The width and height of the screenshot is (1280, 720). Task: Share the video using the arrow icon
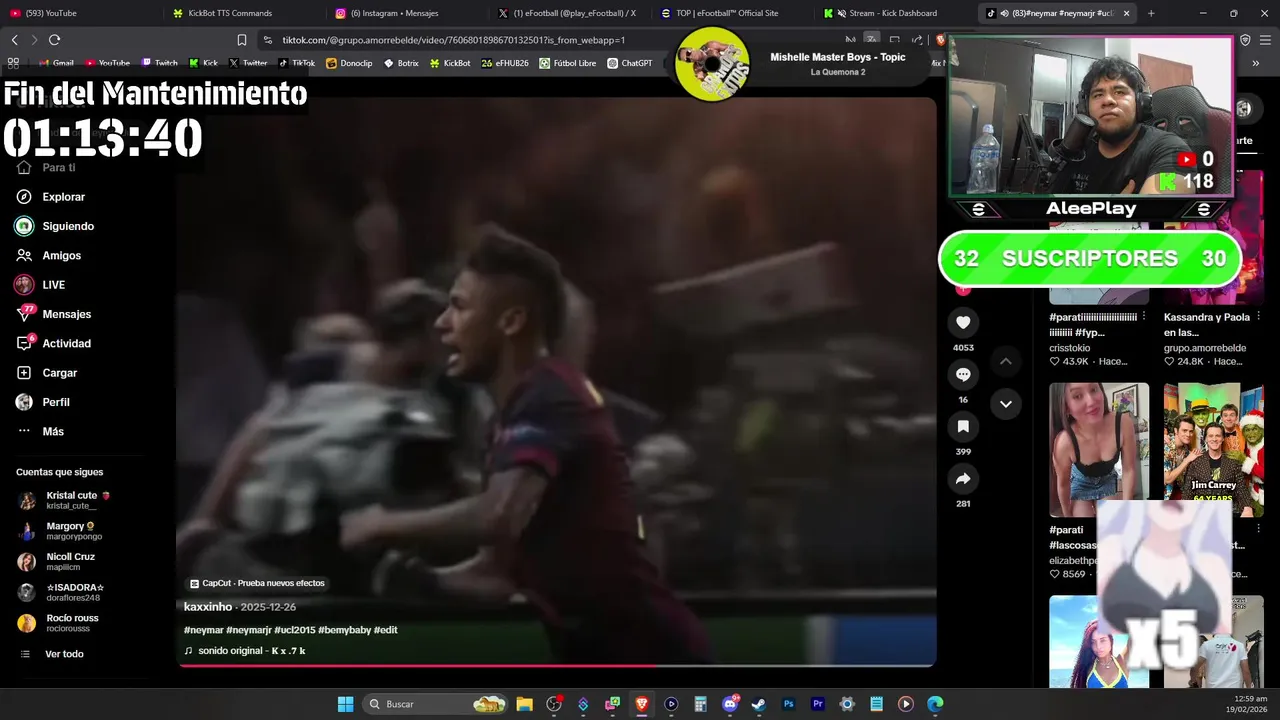coord(963,479)
